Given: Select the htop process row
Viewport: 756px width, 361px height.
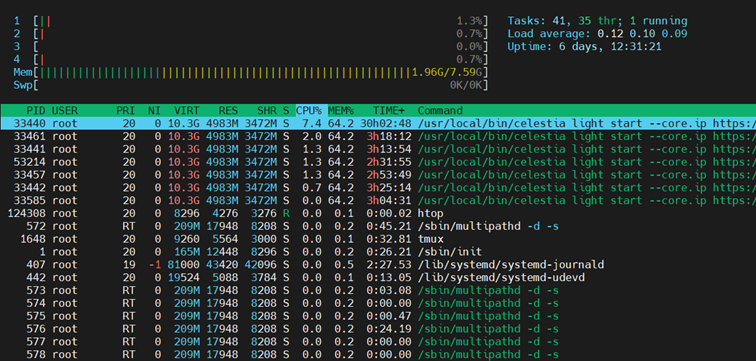Looking at the screenshot, I should pos(378,213).
